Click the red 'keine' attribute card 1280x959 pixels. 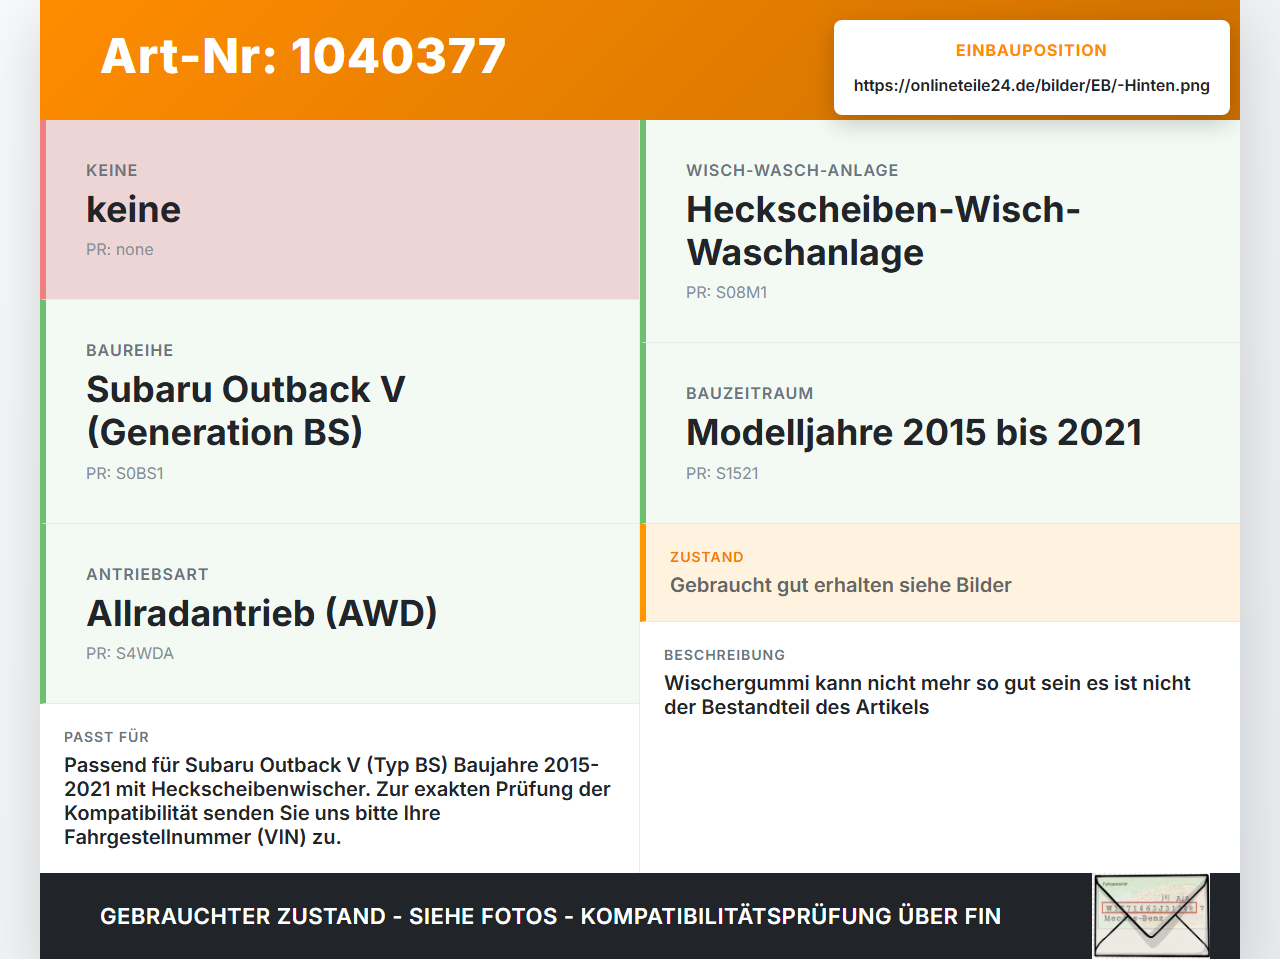[340, 210]
